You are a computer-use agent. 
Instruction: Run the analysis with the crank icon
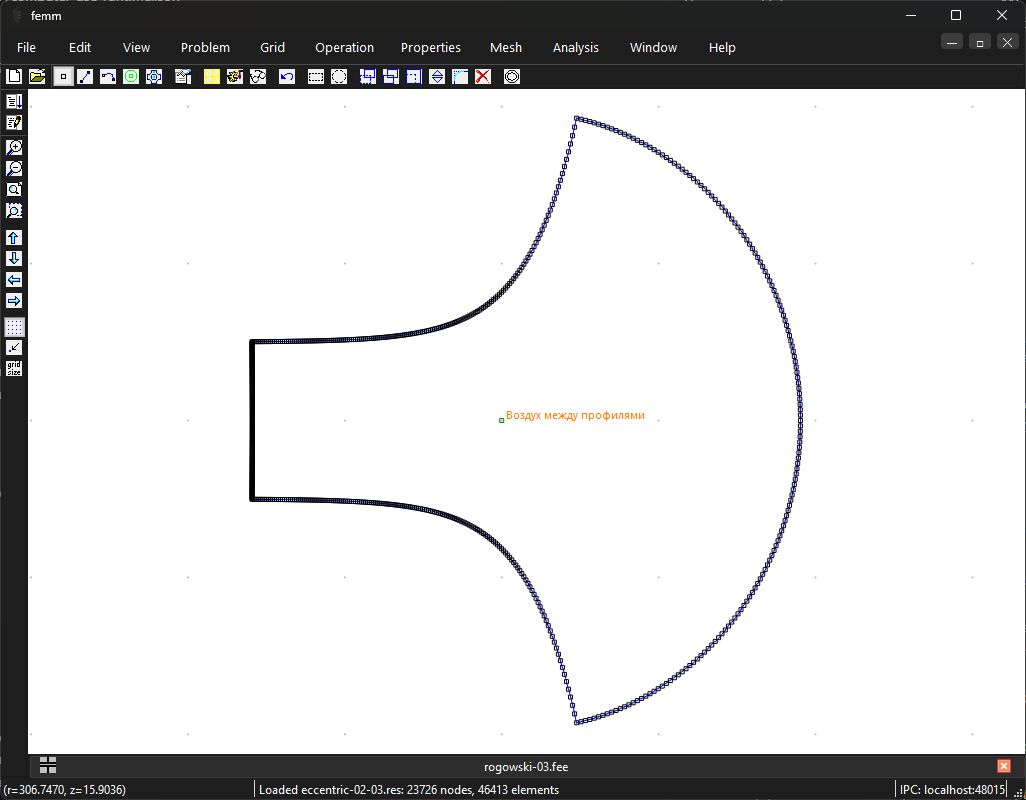(235, 77)
